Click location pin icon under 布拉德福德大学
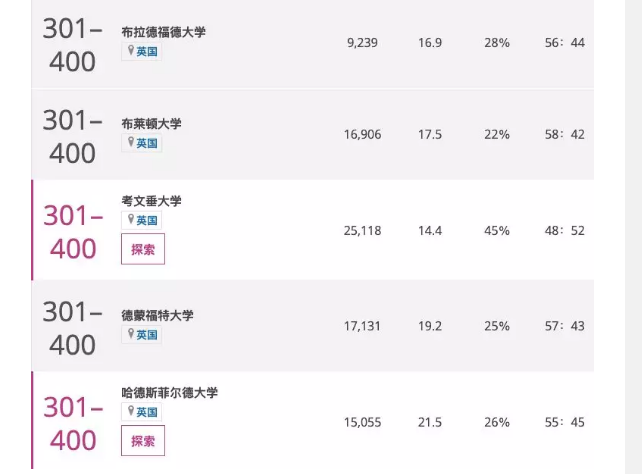This screenshot has height=474, width=642. (x=131, y=50)
